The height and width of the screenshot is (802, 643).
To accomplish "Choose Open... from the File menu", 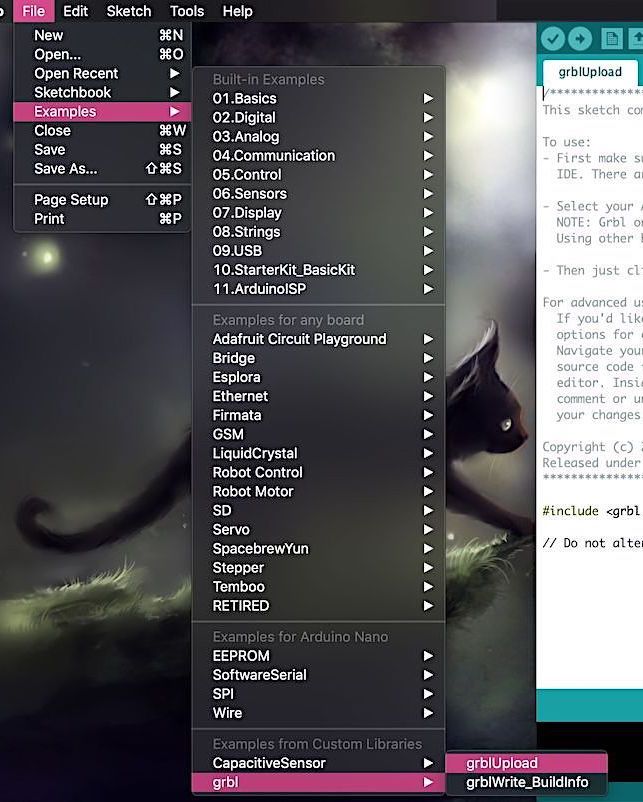I will (102, 54).
